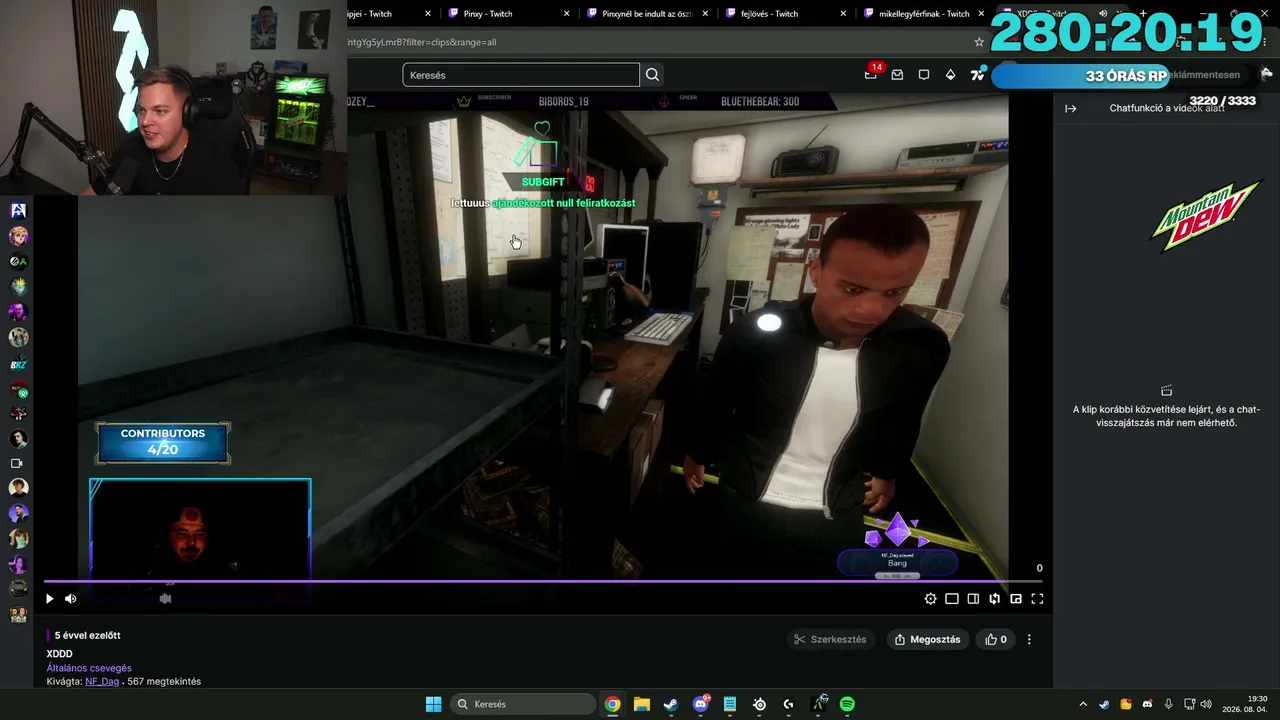Show hidden system tray icons chevron

click(x=1083, y=704)
